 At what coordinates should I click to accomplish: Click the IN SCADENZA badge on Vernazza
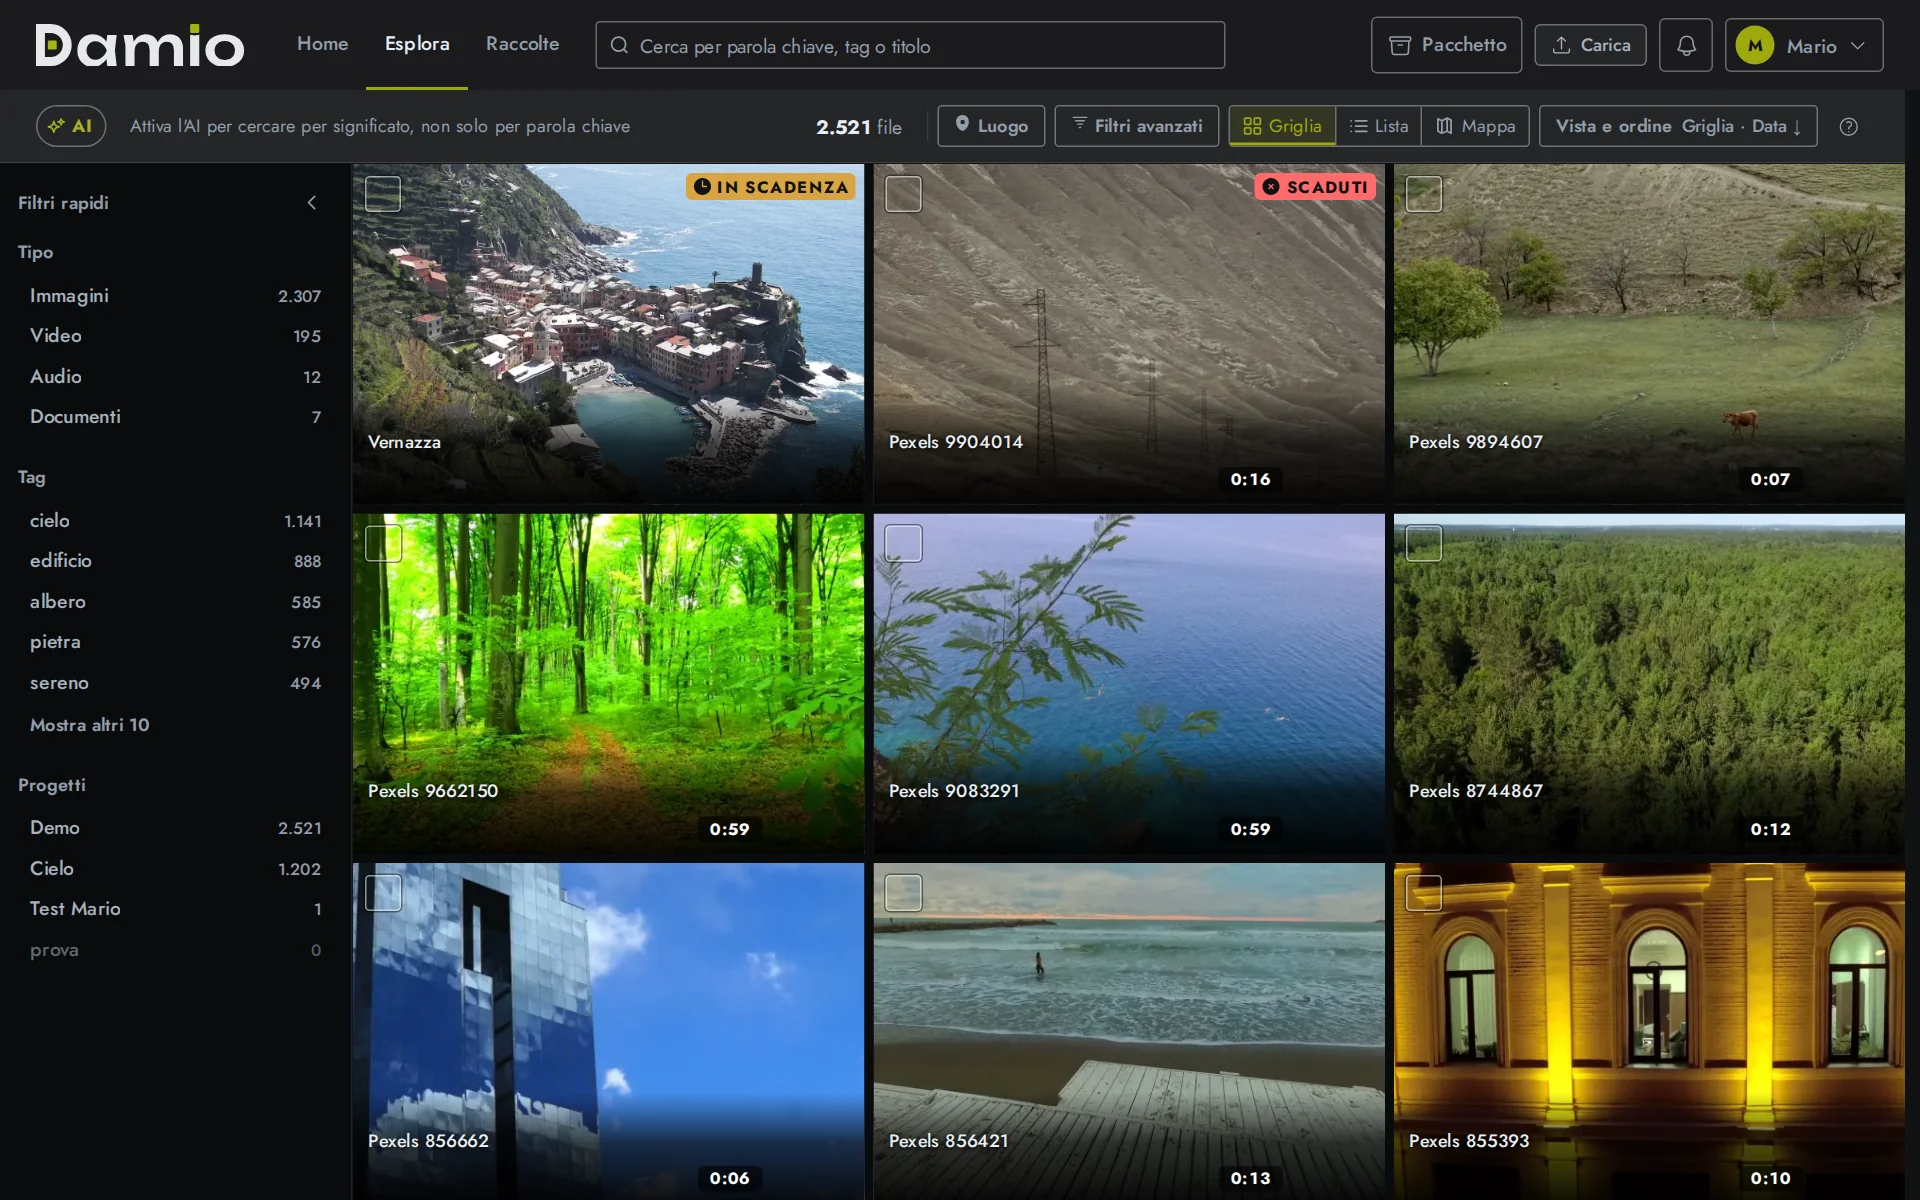coord(771,187)
